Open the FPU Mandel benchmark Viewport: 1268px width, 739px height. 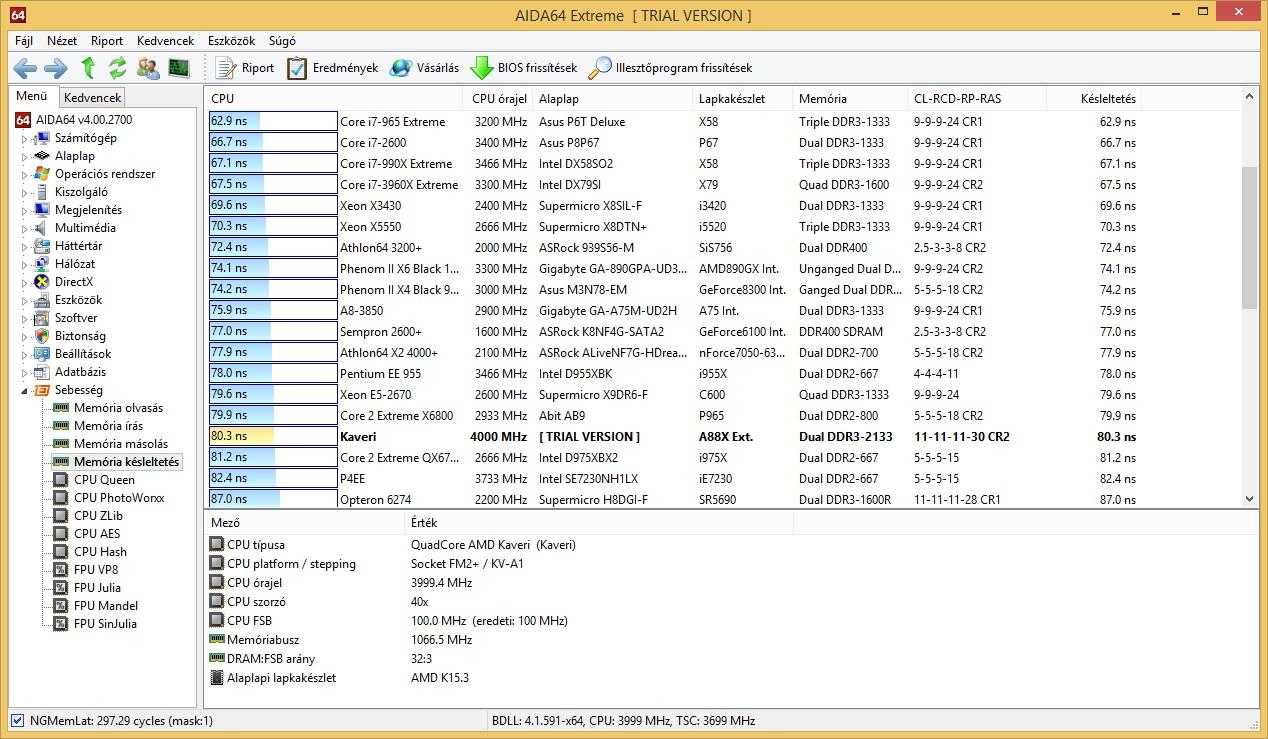(x=106, y=606)
